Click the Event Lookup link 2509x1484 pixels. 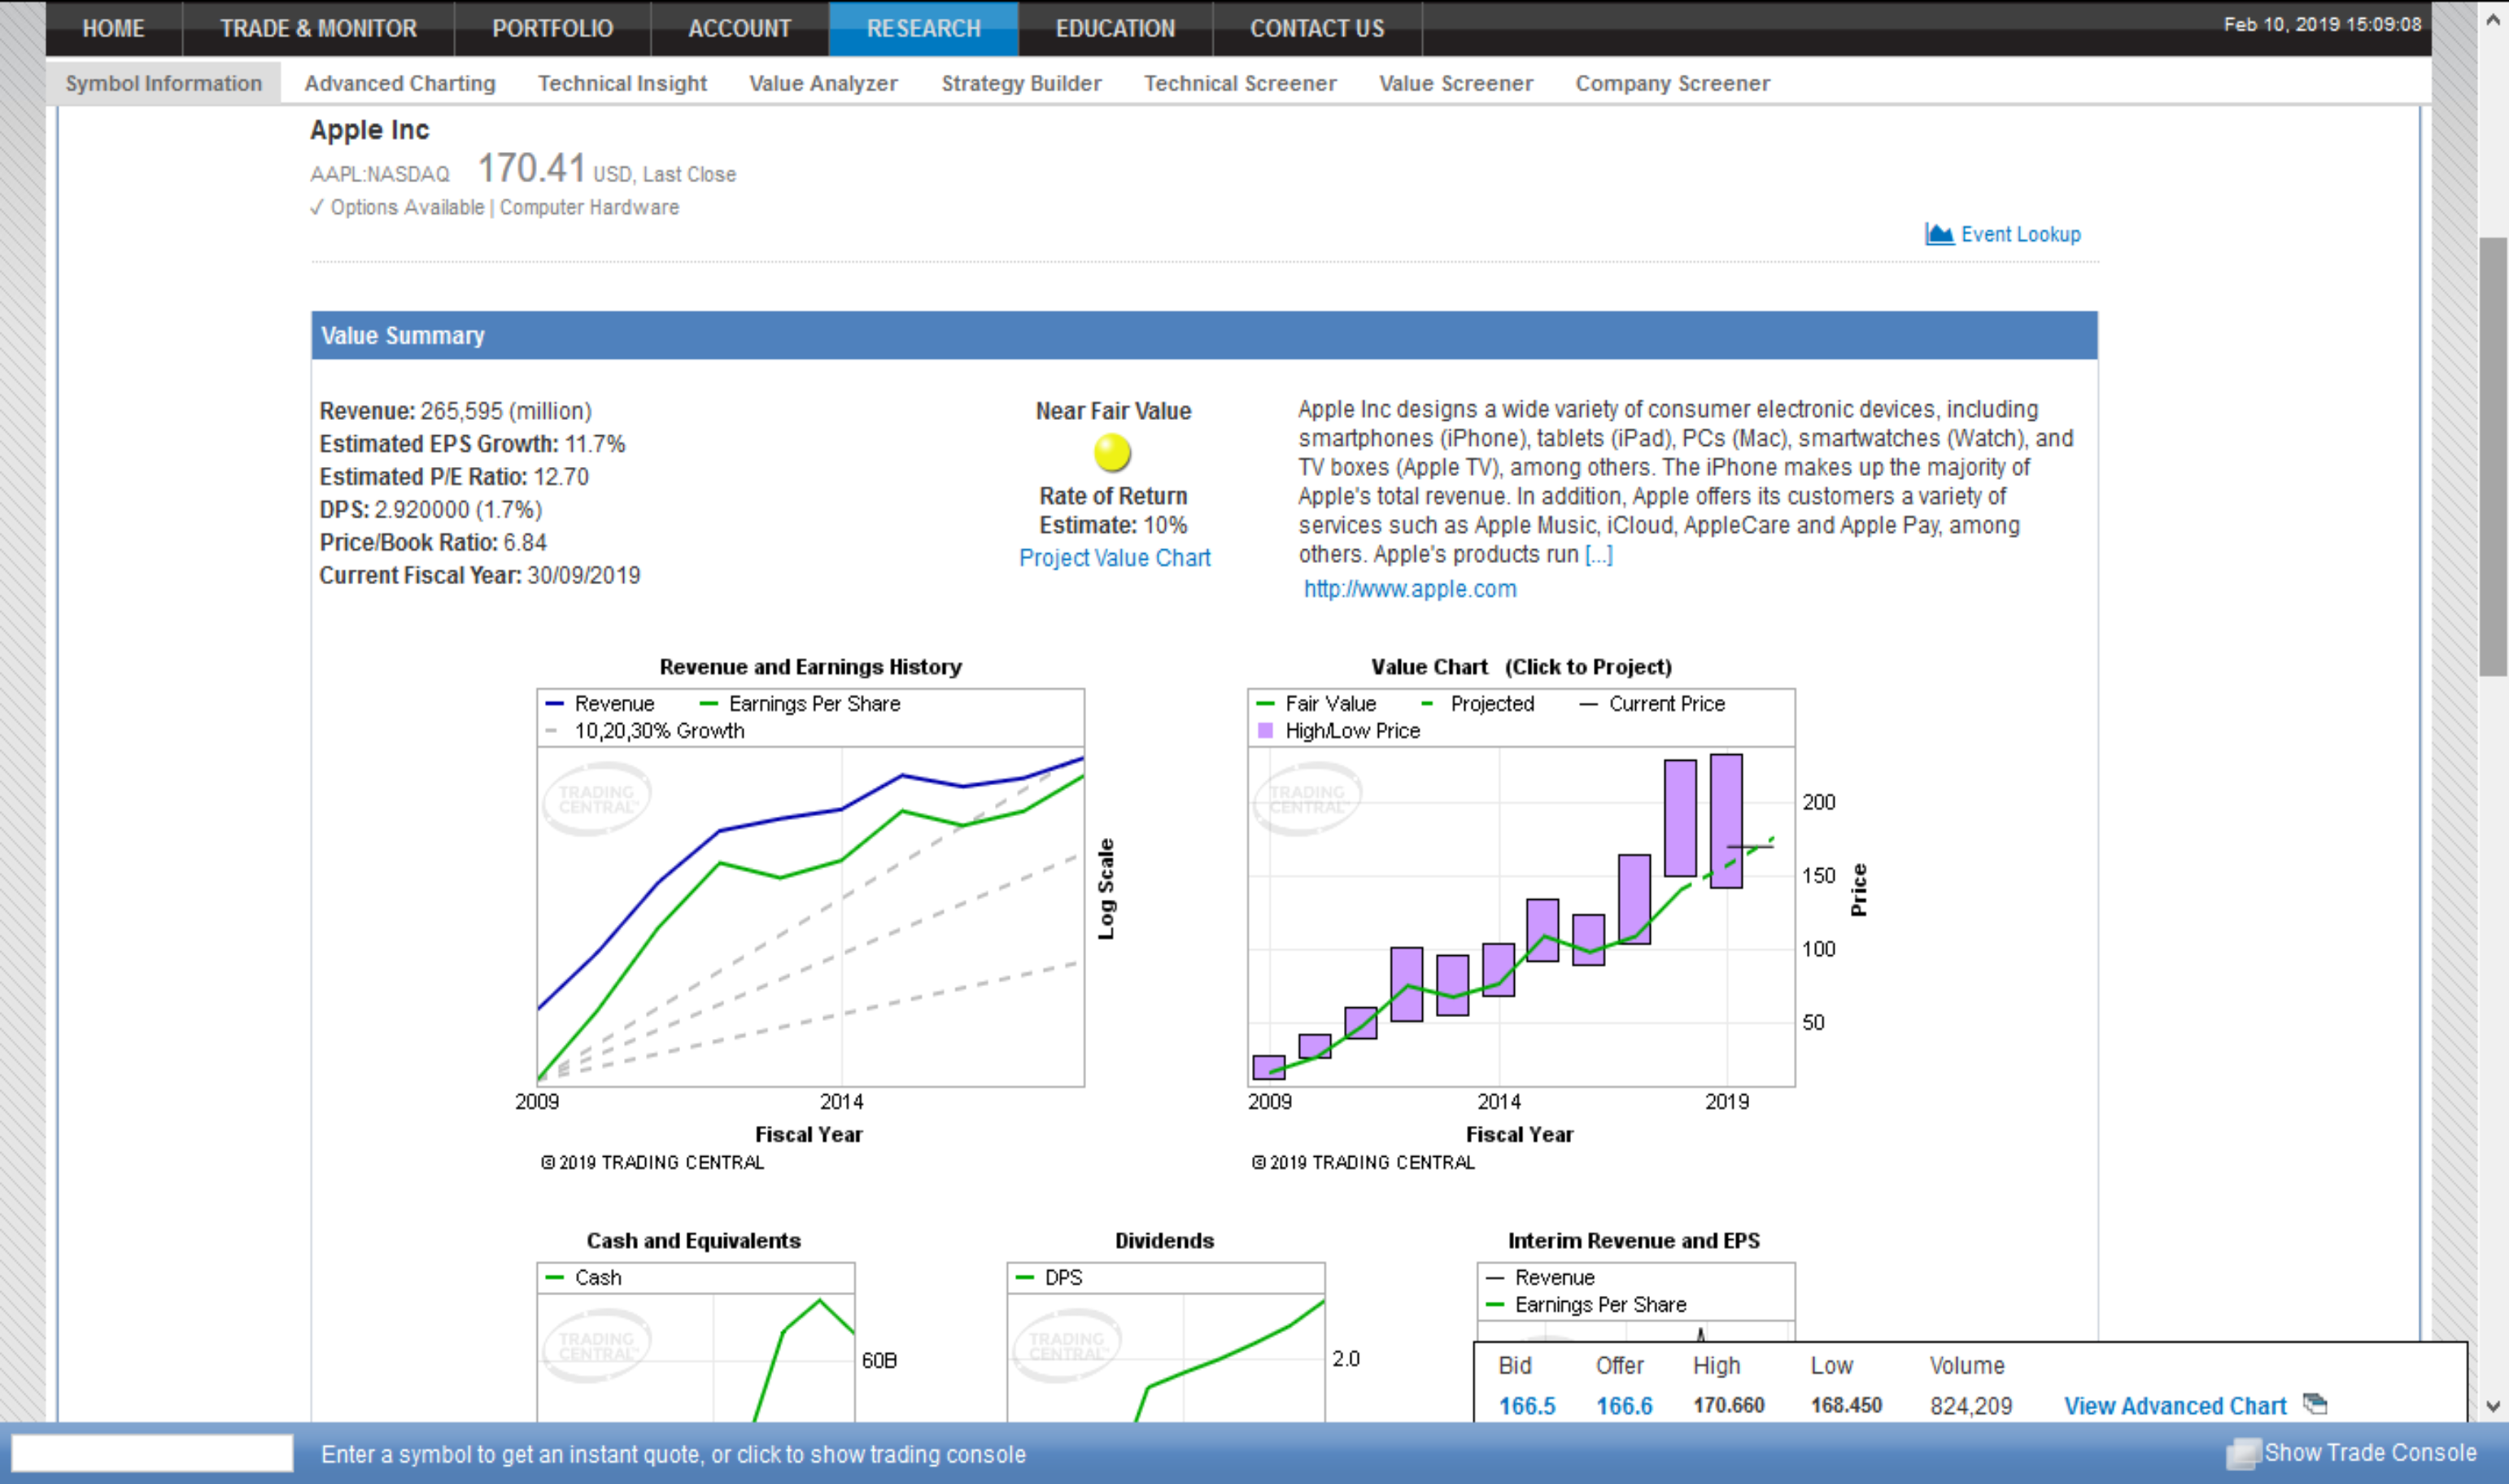click(x=2020, y=234)
